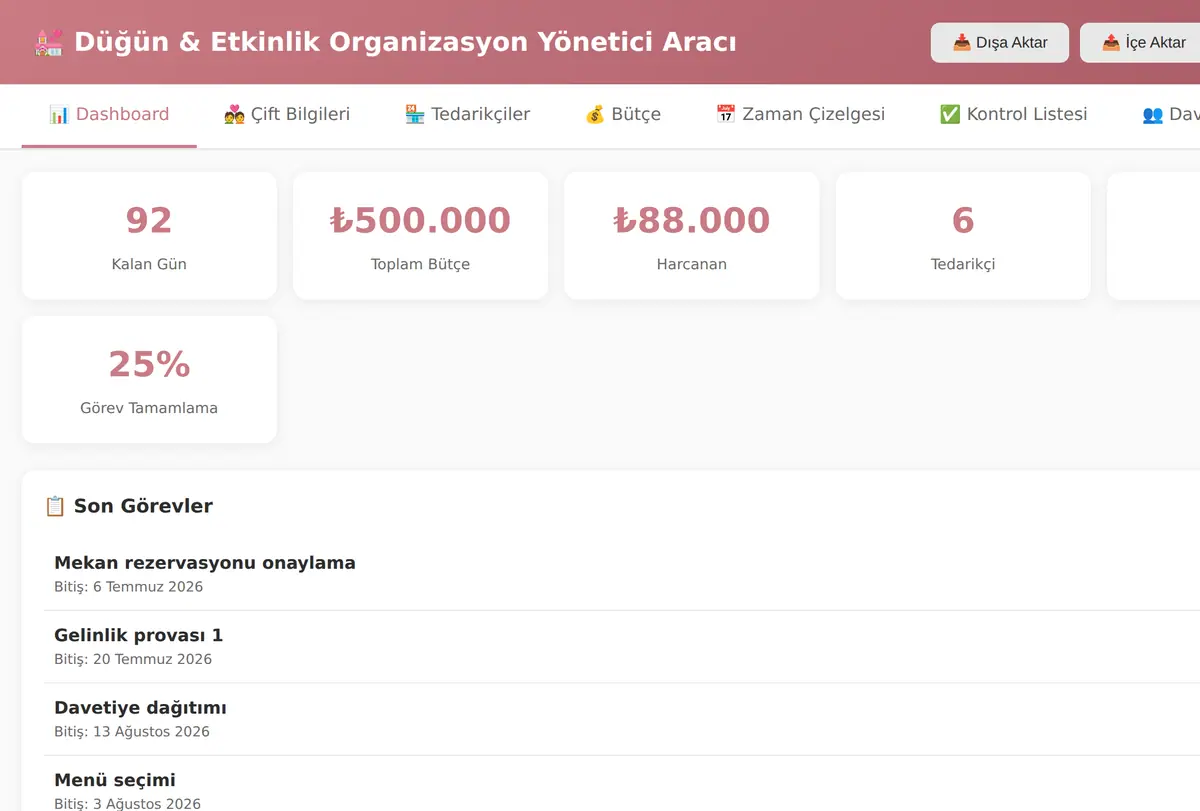The width and height of the screenshot is (1200, 811).
Task: Click the people icon on the guests tab
Action: pyautogui.click(x=1152, y=114)
